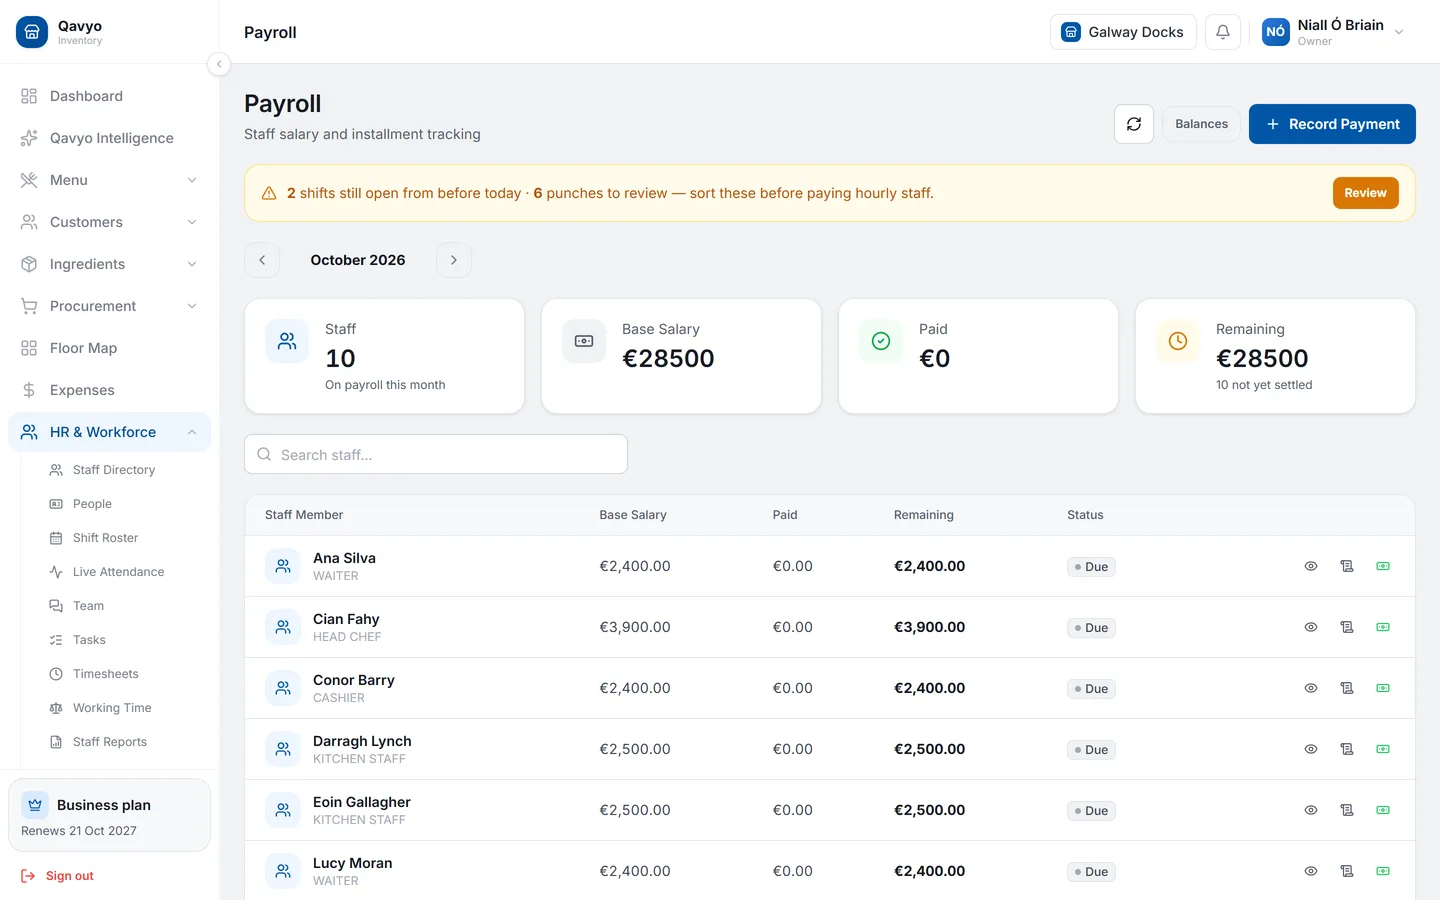Image resolution: width=1440 pixels, height=900 pixels.
Task: Click the Record Payment button
Action: click(1332, 124)
